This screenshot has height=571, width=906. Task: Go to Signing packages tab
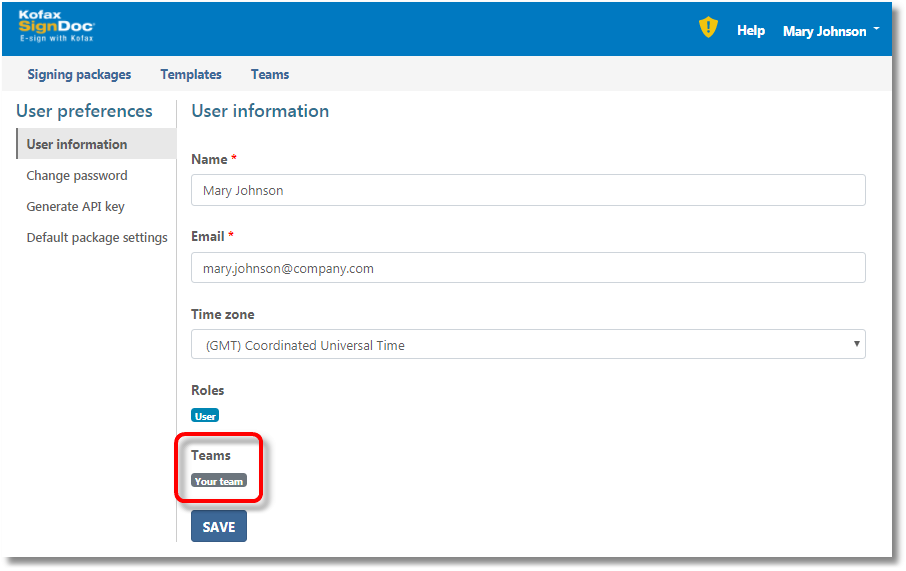79,74
